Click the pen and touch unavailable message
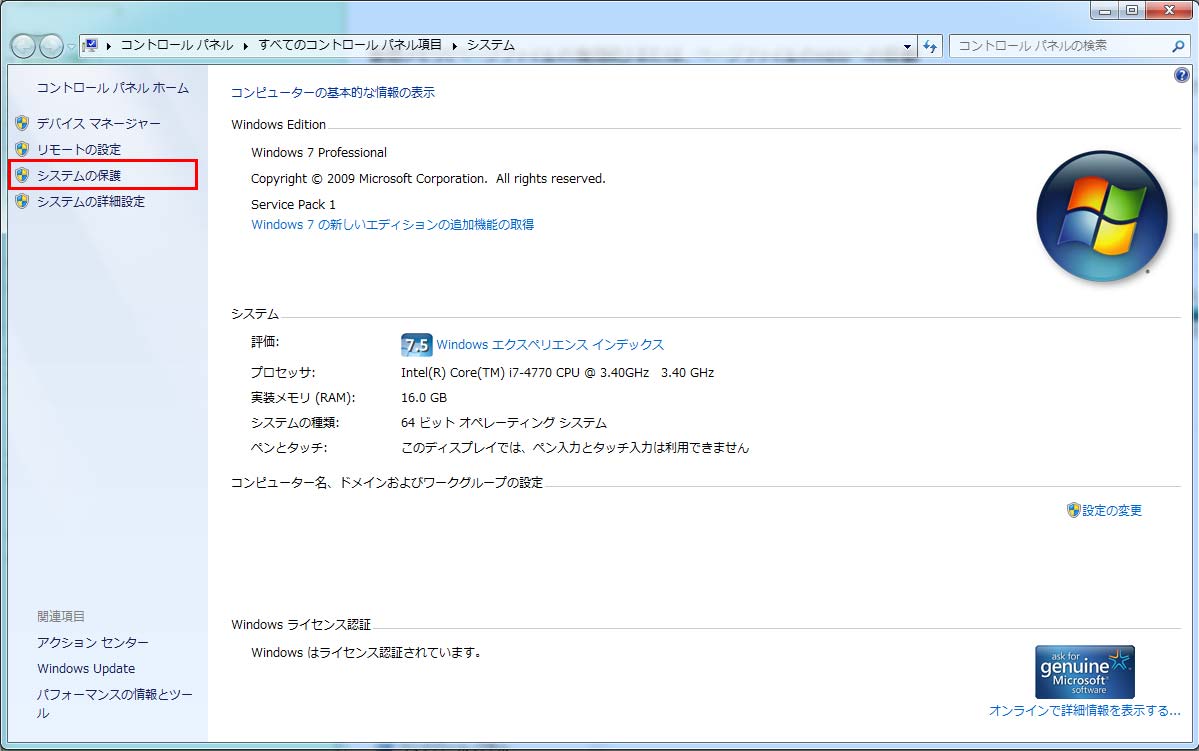Screen dimensions: 1199x751 point(575,448)
